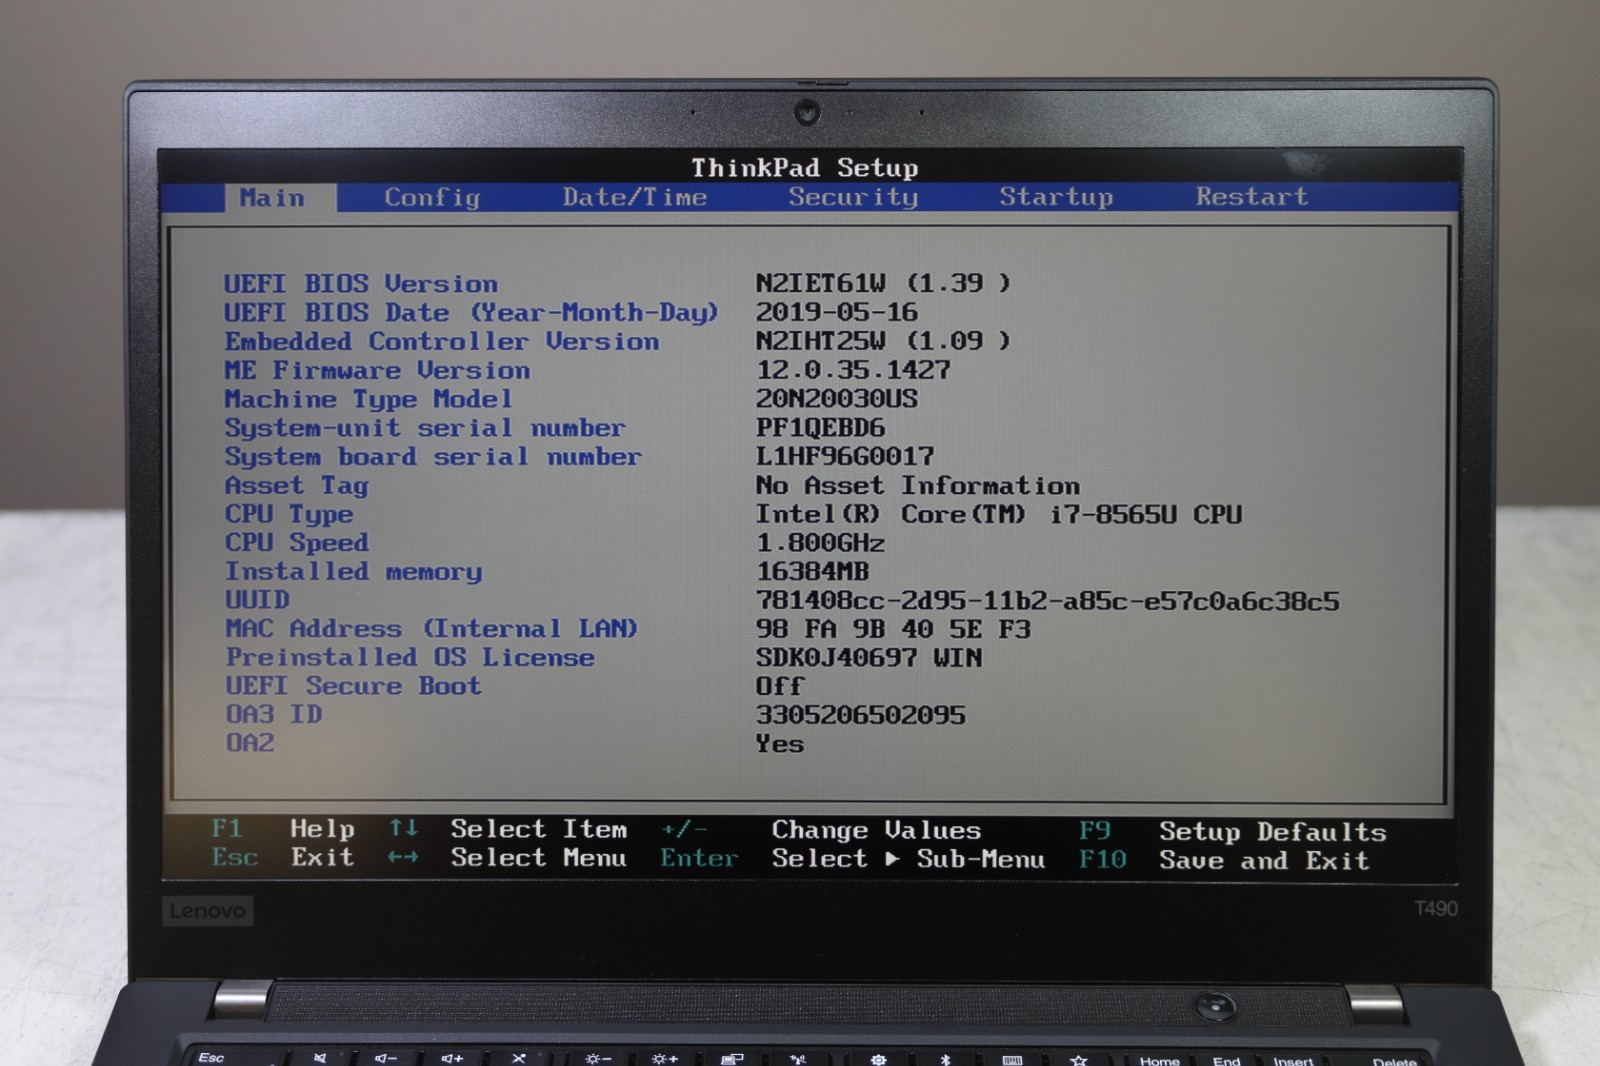Click the UEFI BIOS Version label
Image resolution: width=1600 pixels, height=1066 pixels.
[361, 284]
